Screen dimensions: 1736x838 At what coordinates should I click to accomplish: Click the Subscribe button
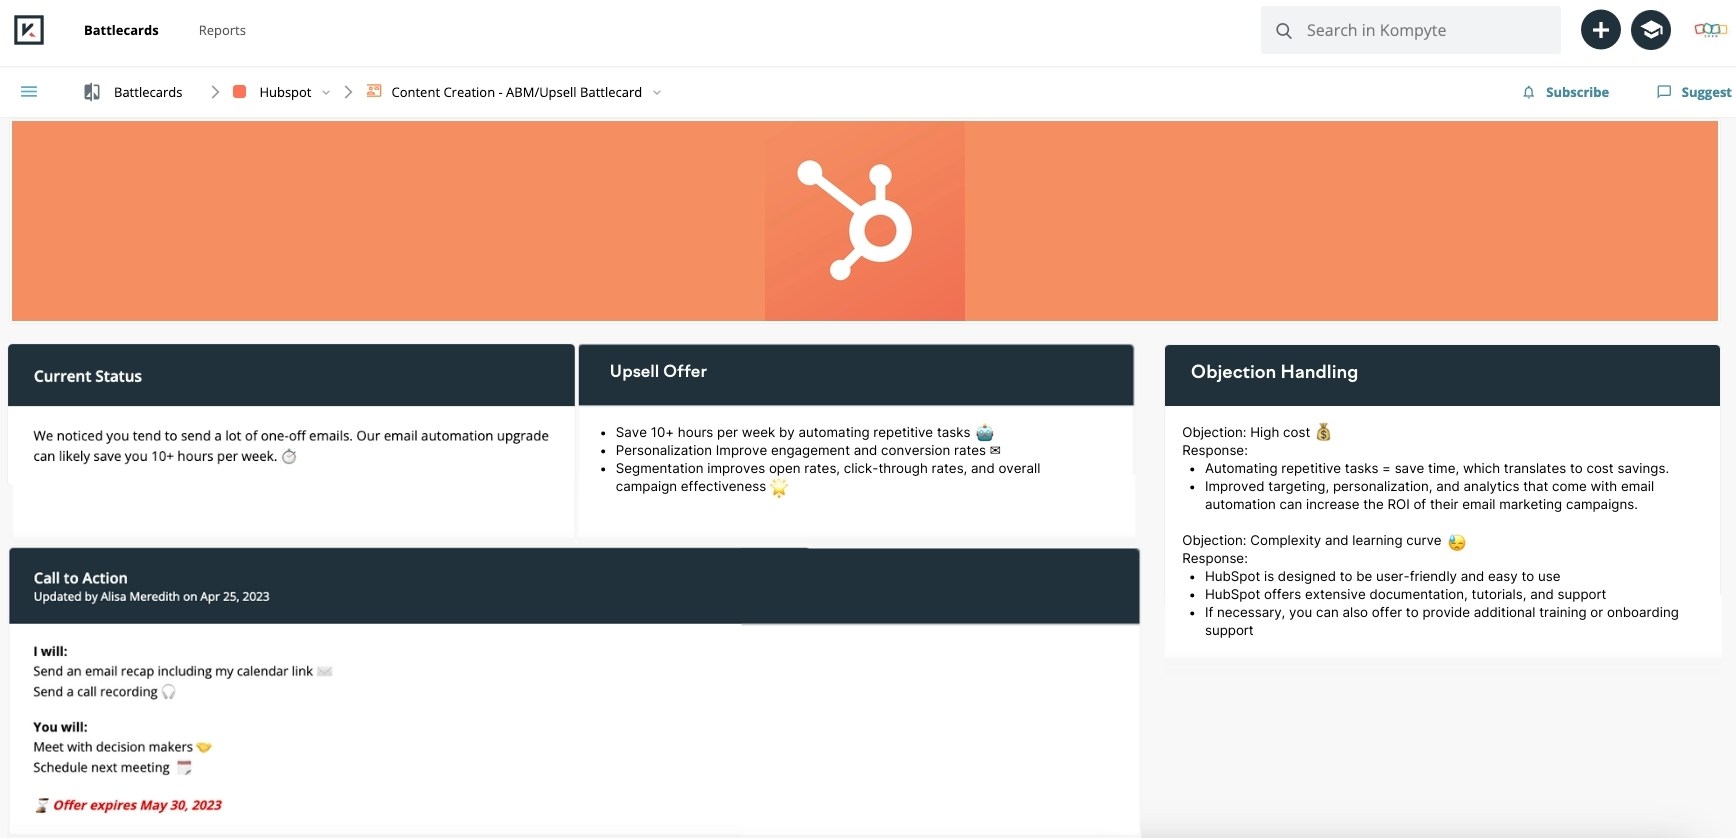tap(1566, 92)
